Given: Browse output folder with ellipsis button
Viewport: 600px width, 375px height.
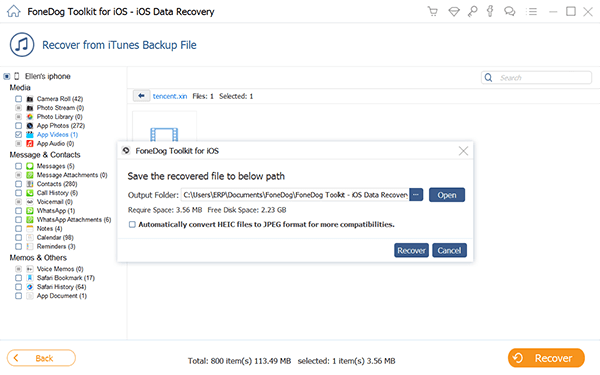Looking at the screenshot, I should (416, 194).
